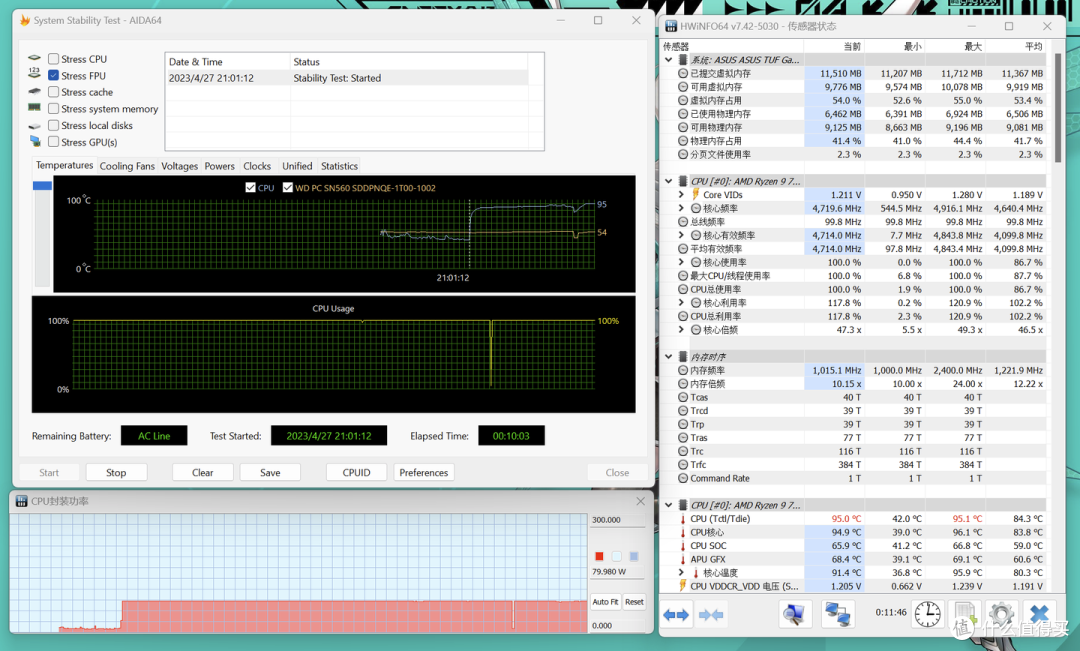Enable the Stress CPU checkbox
The height and width of the screenshot is (651, 1080).
(53, 59)
